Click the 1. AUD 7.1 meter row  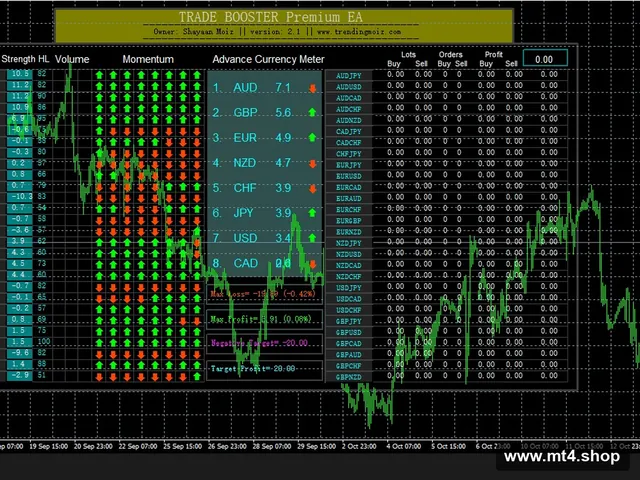264,88
